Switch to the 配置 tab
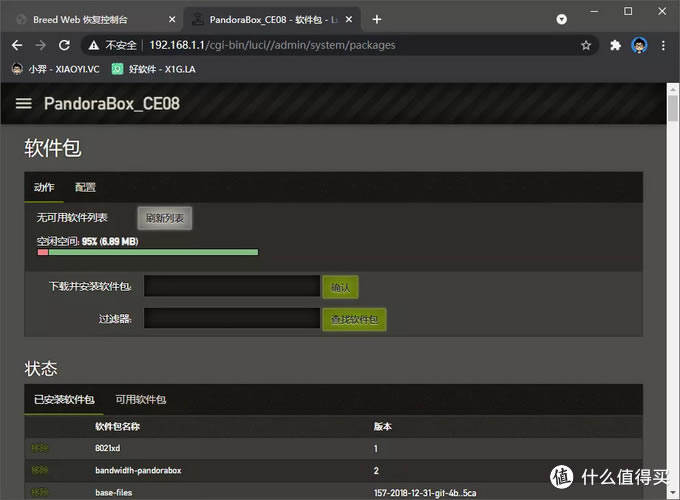The width and height of the screenshot is (680, 500). coord(85,187)
